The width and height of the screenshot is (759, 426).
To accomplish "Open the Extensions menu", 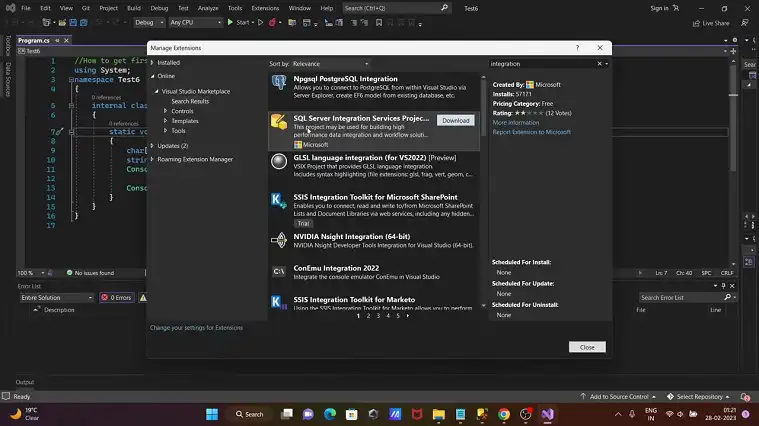I will point(265,8).
